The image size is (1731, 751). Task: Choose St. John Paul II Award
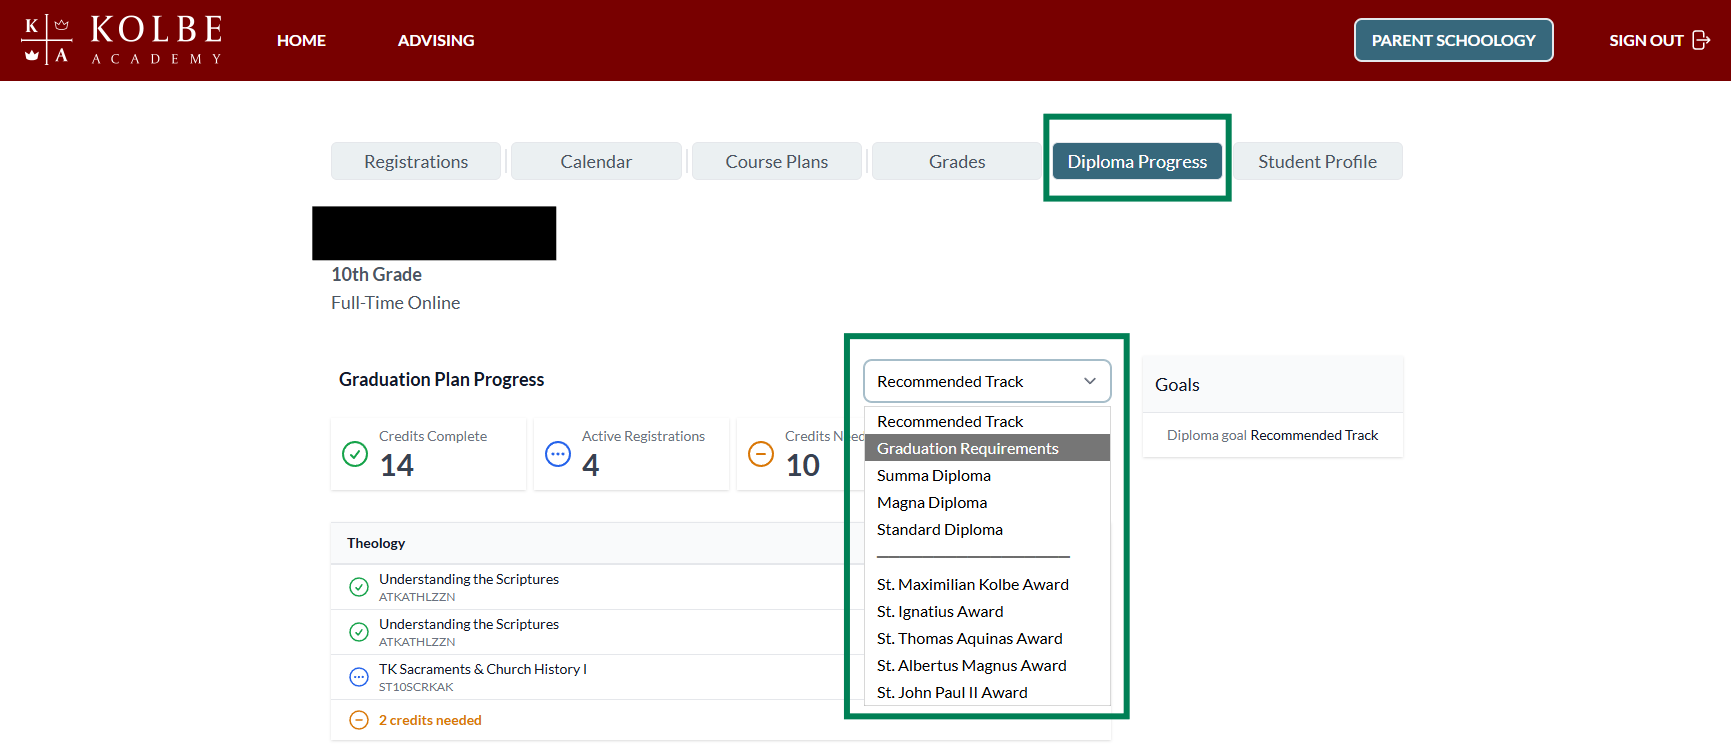(987, 692)
